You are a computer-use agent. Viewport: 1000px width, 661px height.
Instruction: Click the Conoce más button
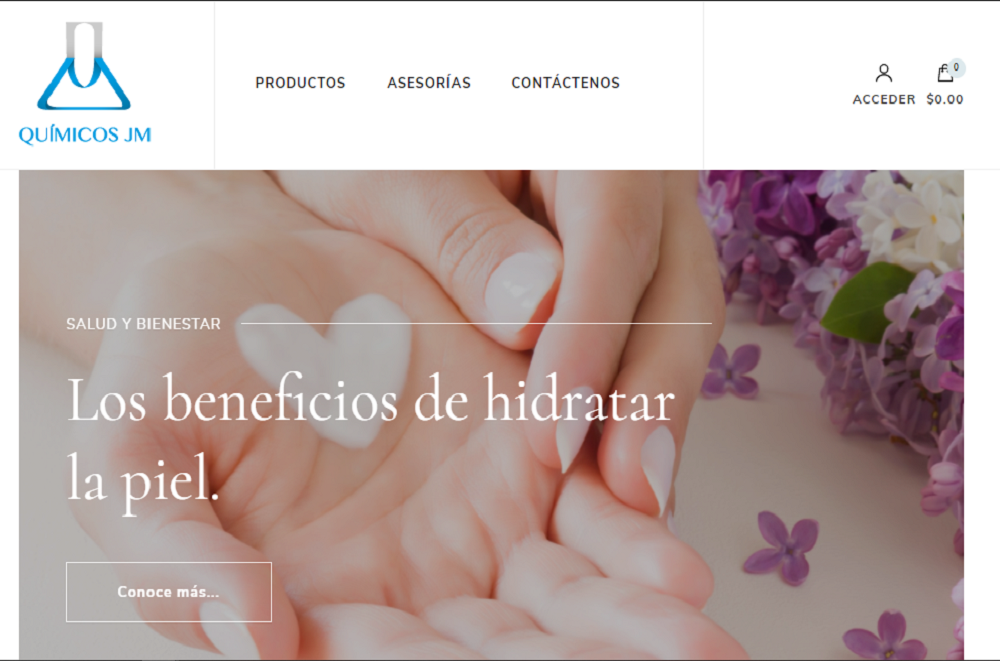168,591
